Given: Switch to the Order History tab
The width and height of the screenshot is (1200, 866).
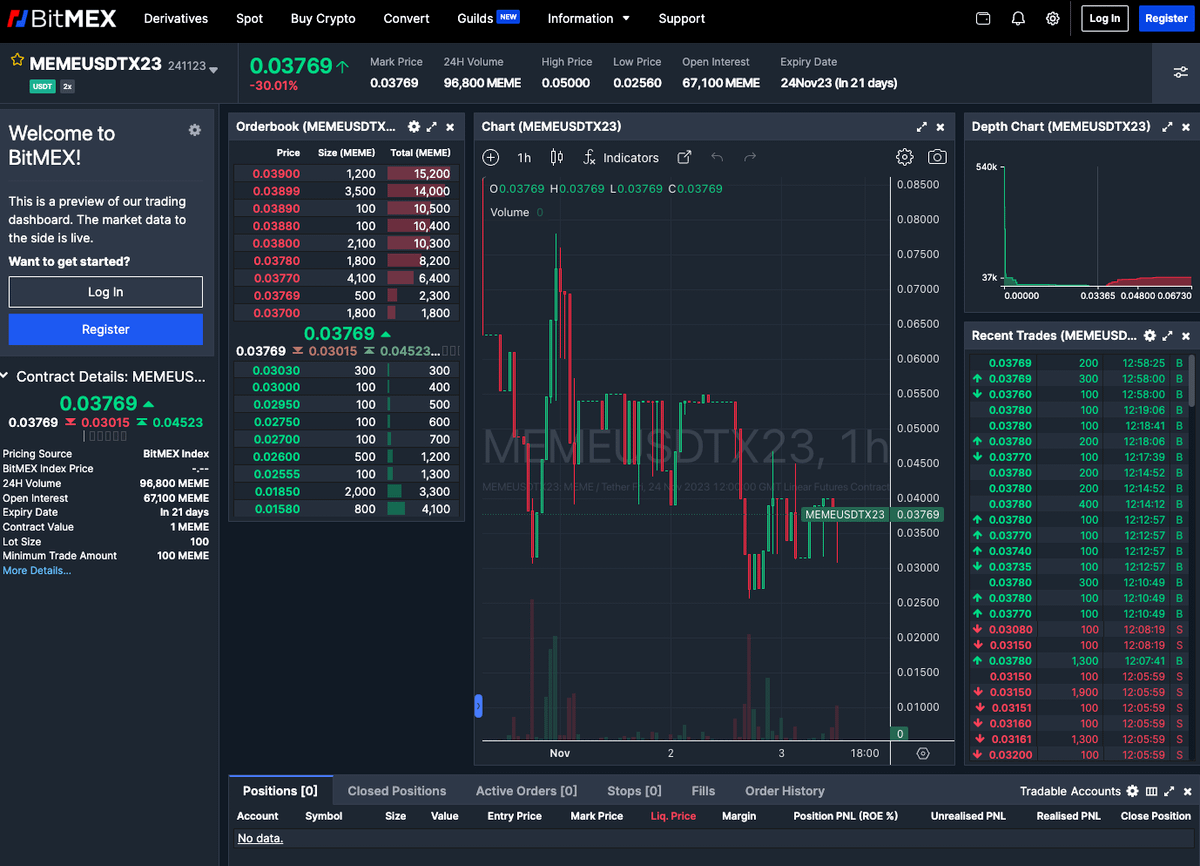Looking at the screenshot, I should (785, 791).
